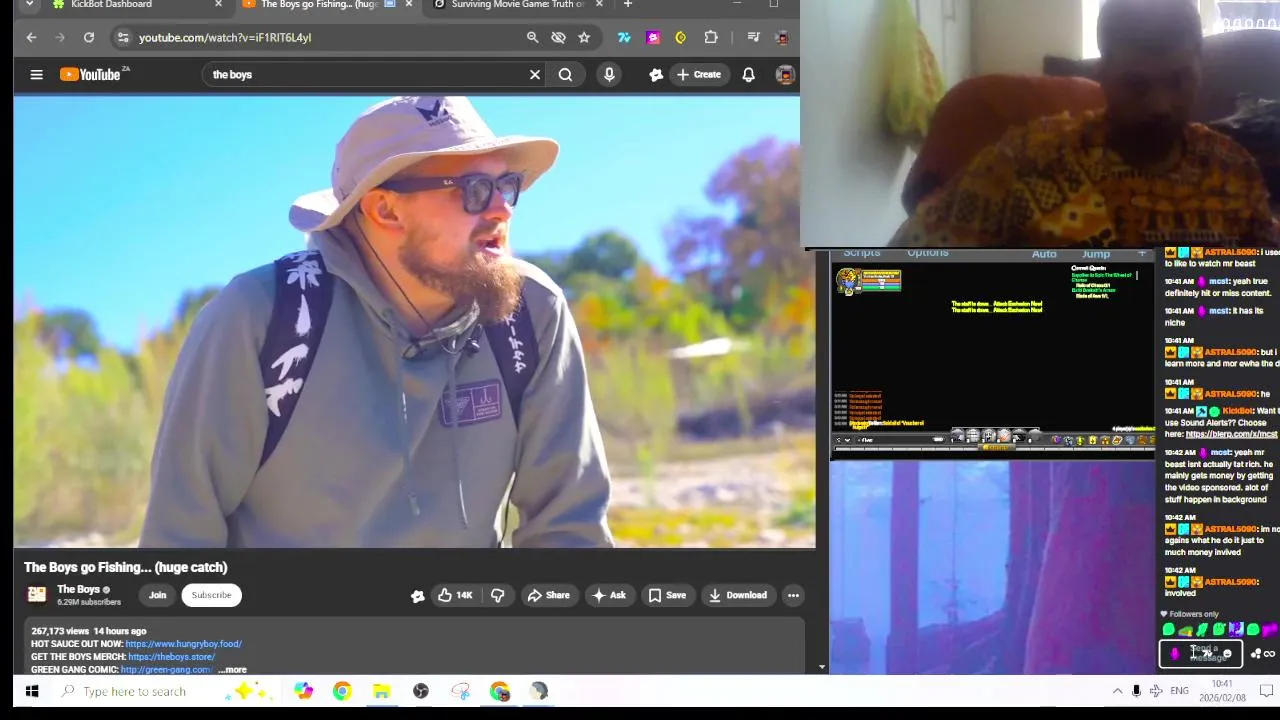View site information for youtube.com
The width and height of the screenshot is (1280, 720).
pos(122,37)
